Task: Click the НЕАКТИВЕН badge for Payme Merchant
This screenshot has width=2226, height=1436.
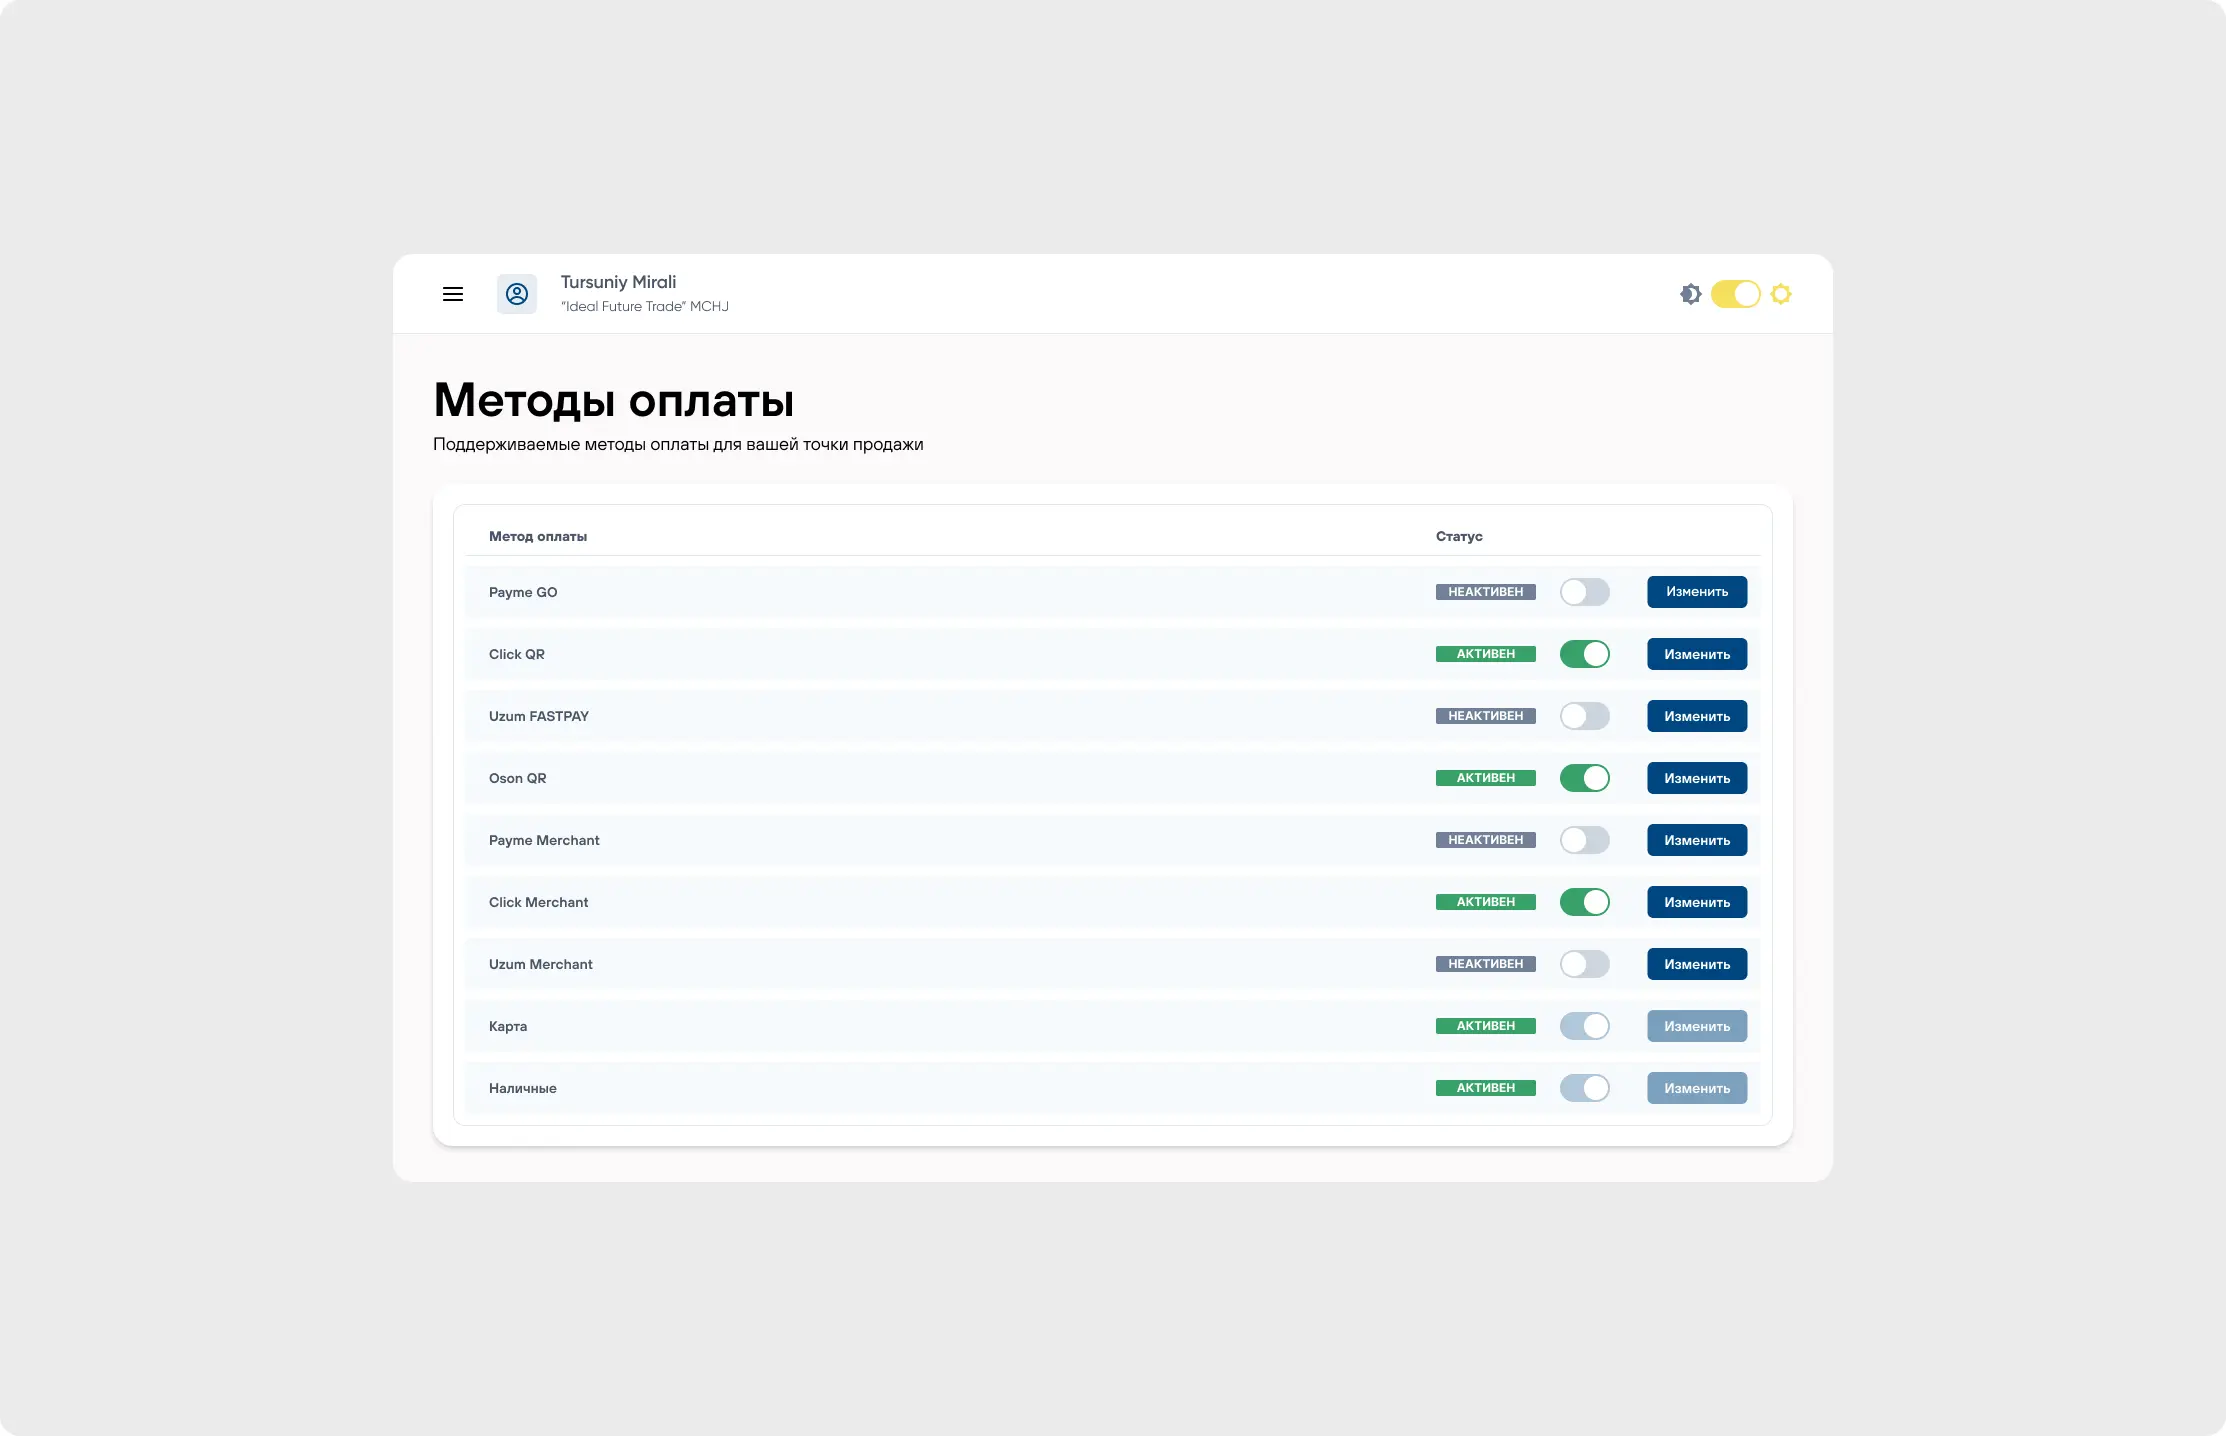Action: click(x=1486, y=840)
